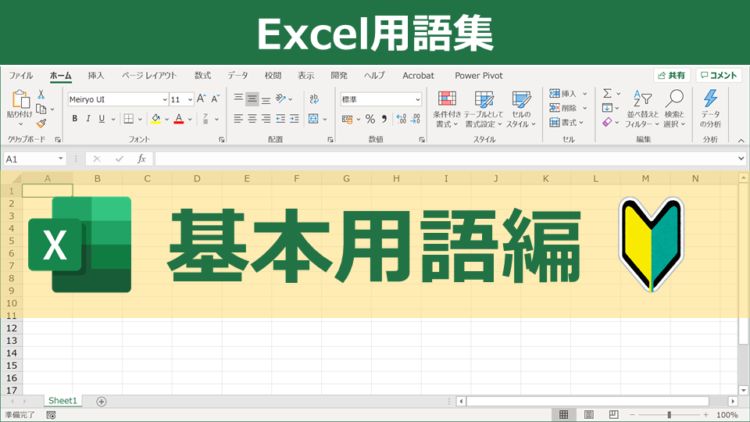Align cell text right
Viewport: 750px width, 422px height.
tap(266, 119)
